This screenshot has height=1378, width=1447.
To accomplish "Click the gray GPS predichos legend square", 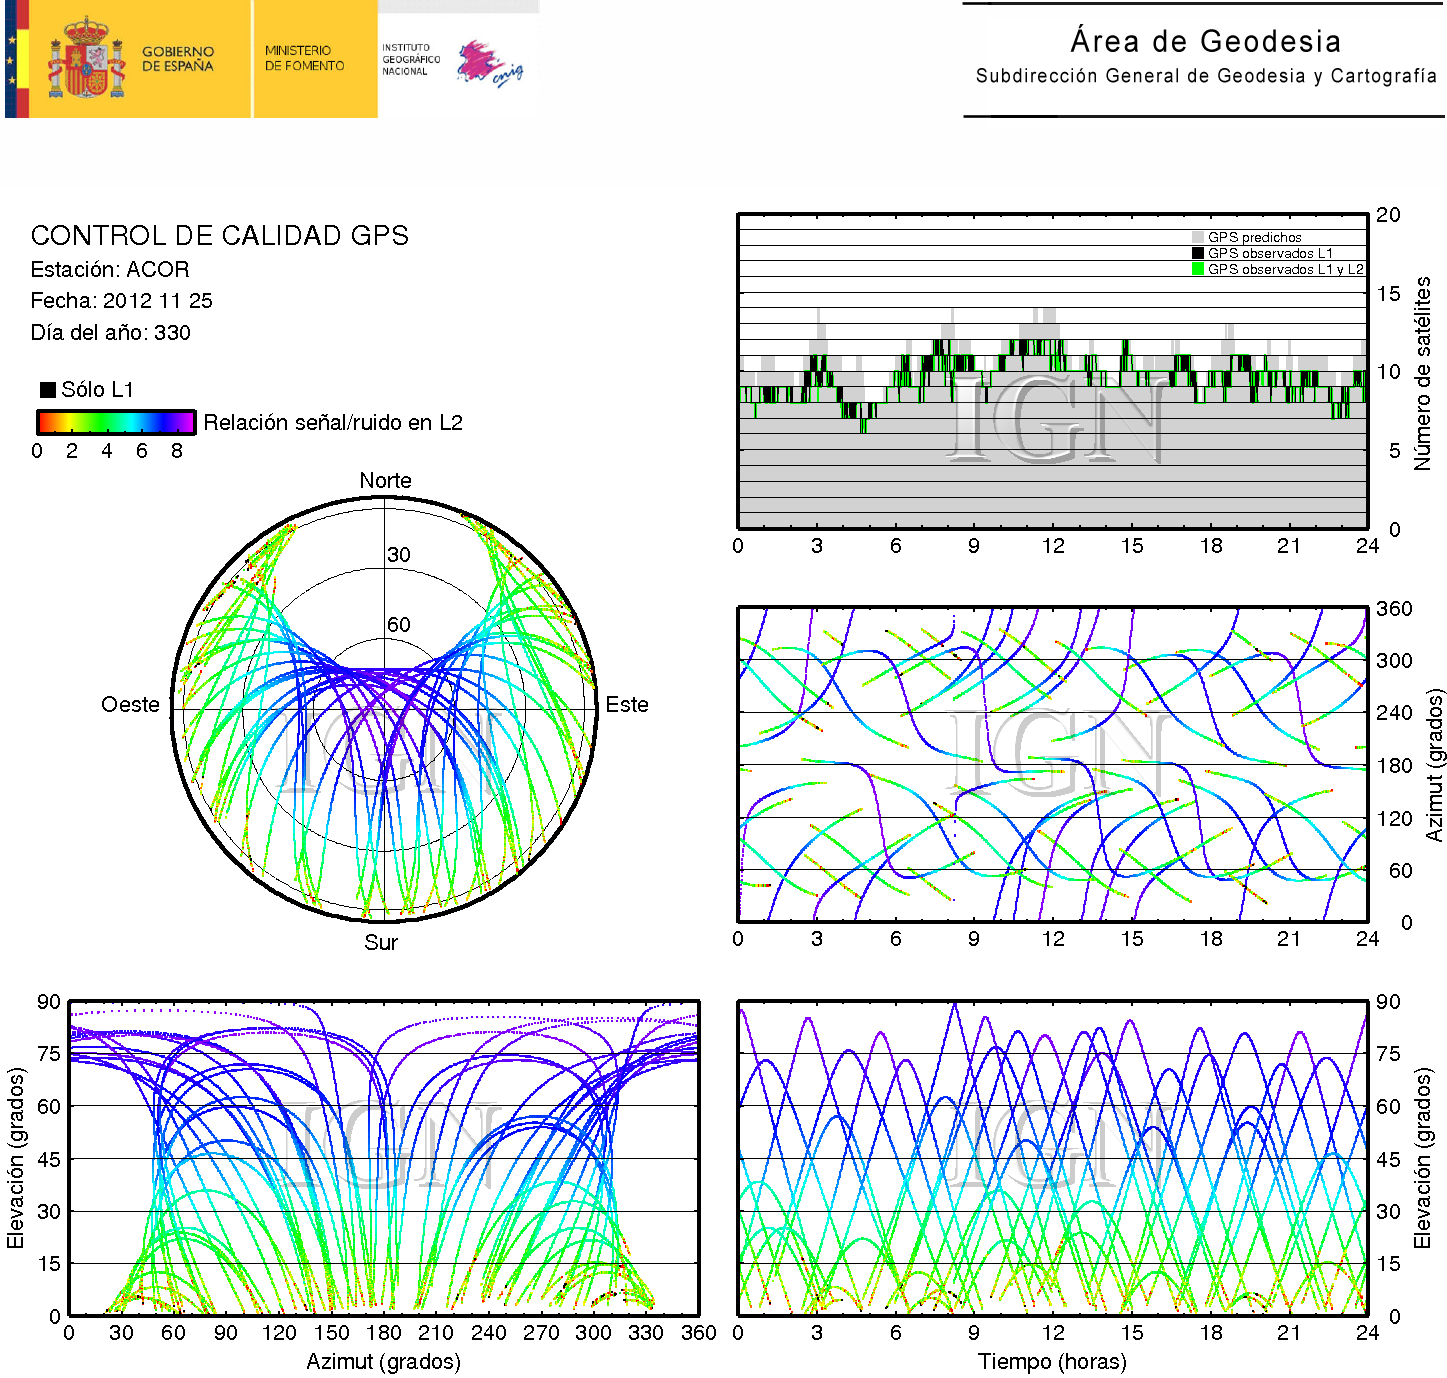I will pos(1198,238).
